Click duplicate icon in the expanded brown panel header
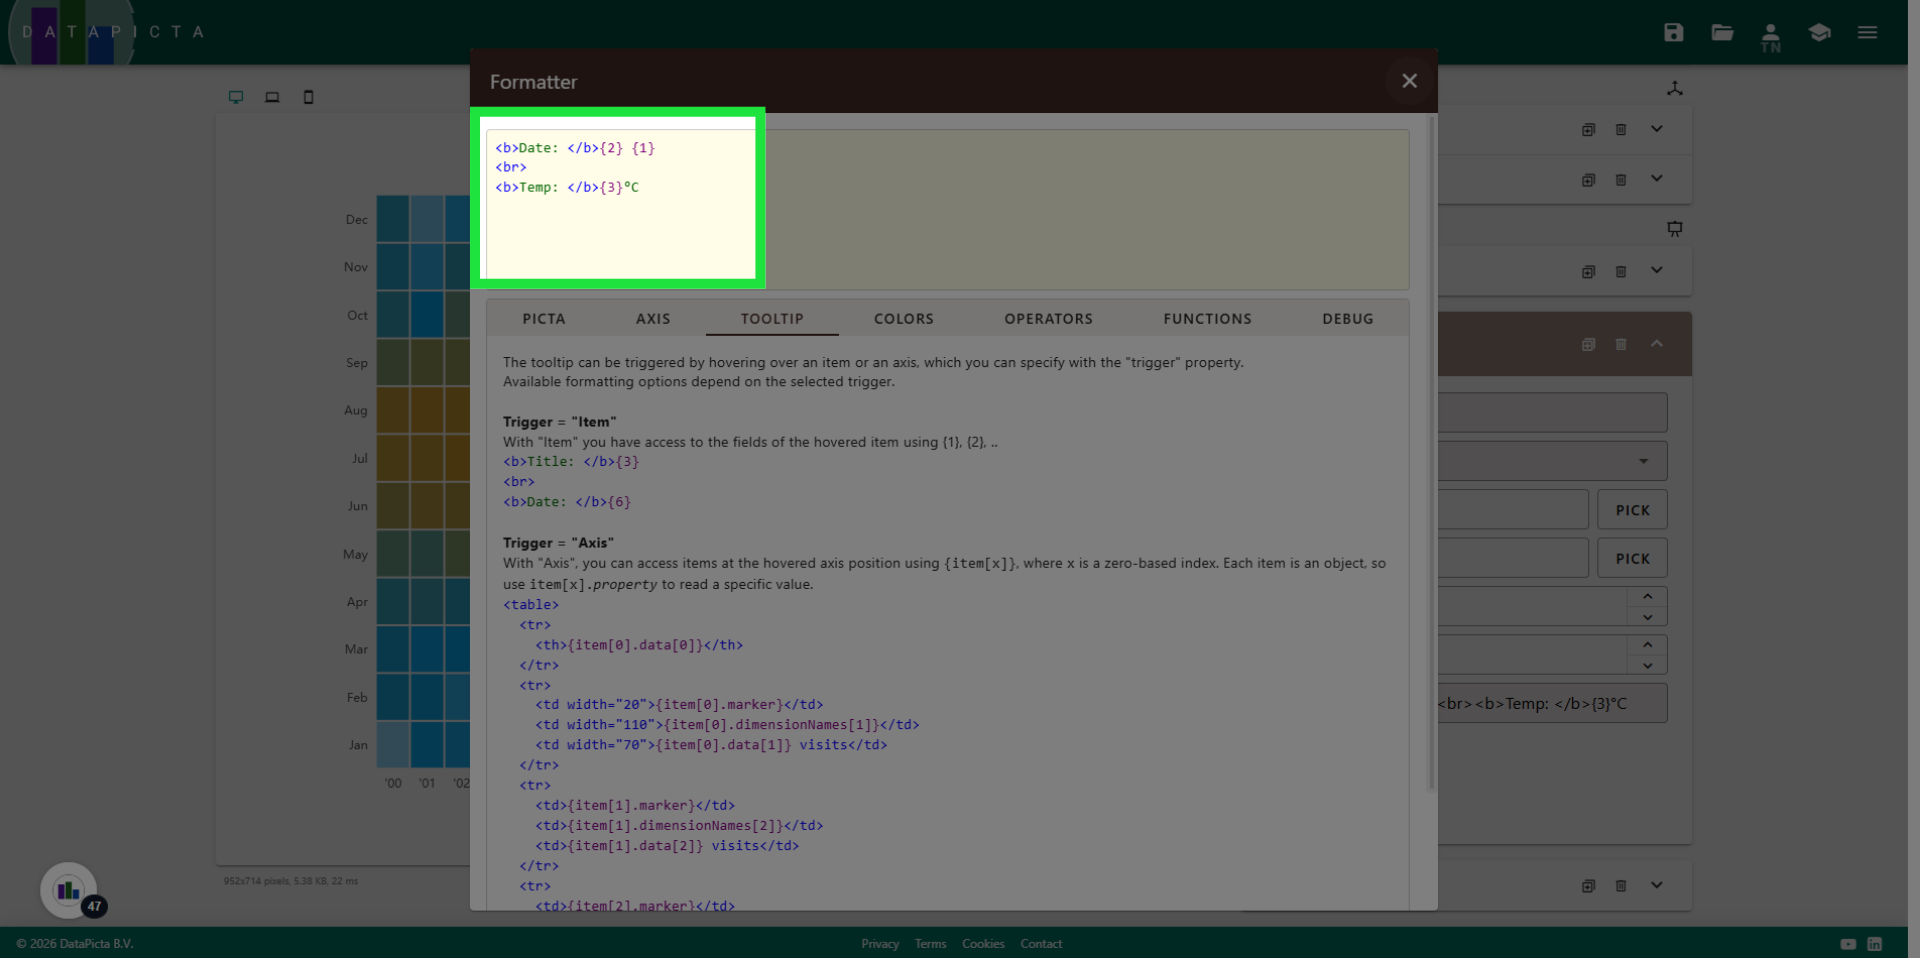This screenshot has height=958, width=1920. (1588, 344)
